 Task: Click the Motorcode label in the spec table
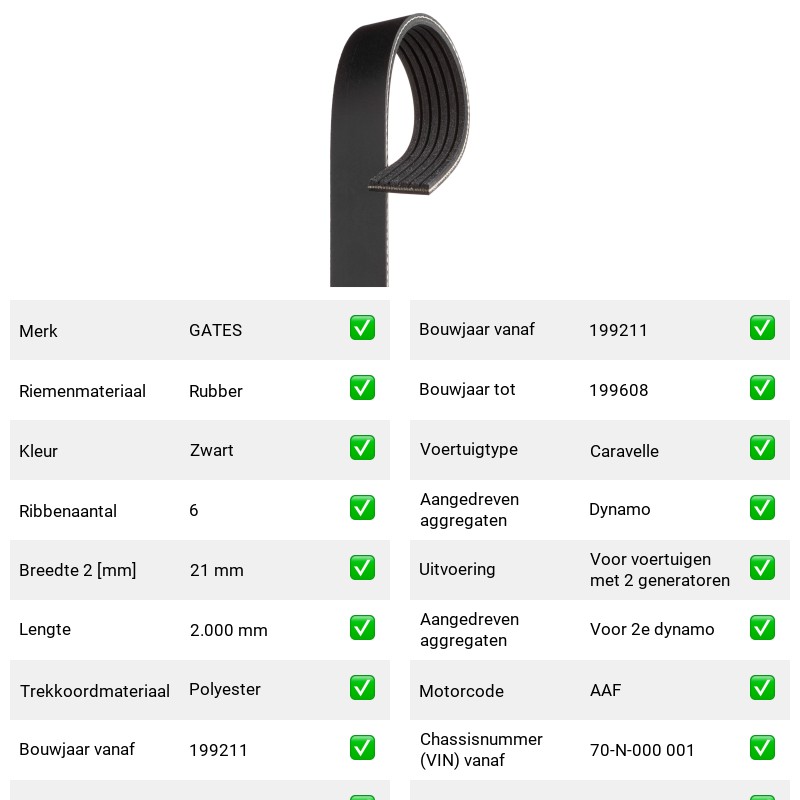point(461,691)
